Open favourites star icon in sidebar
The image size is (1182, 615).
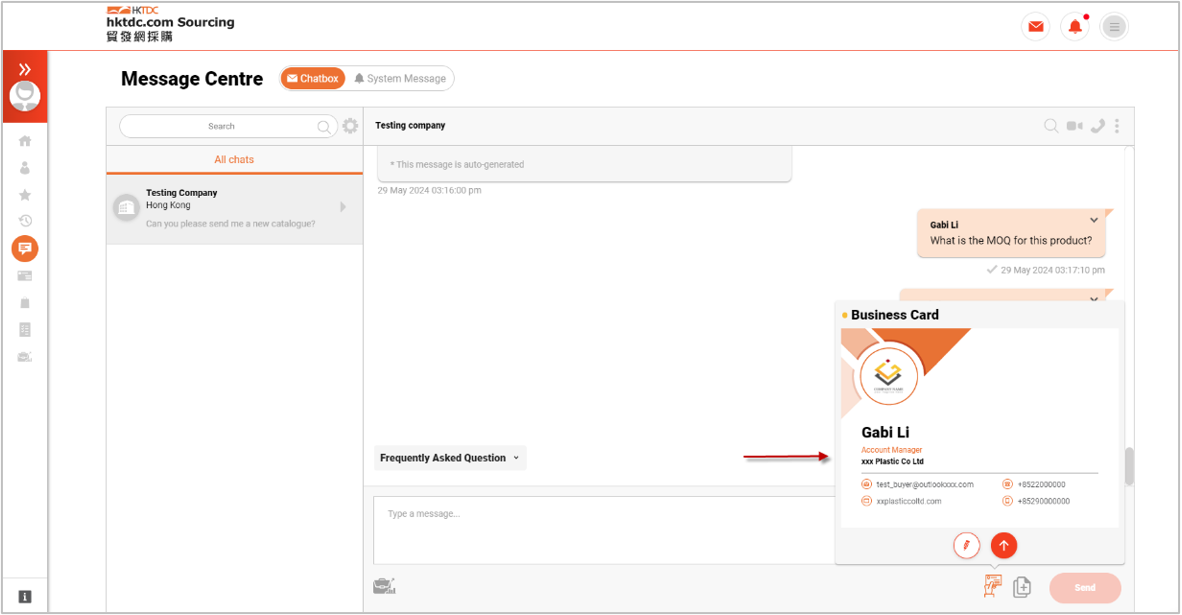[x=25, y=195]
